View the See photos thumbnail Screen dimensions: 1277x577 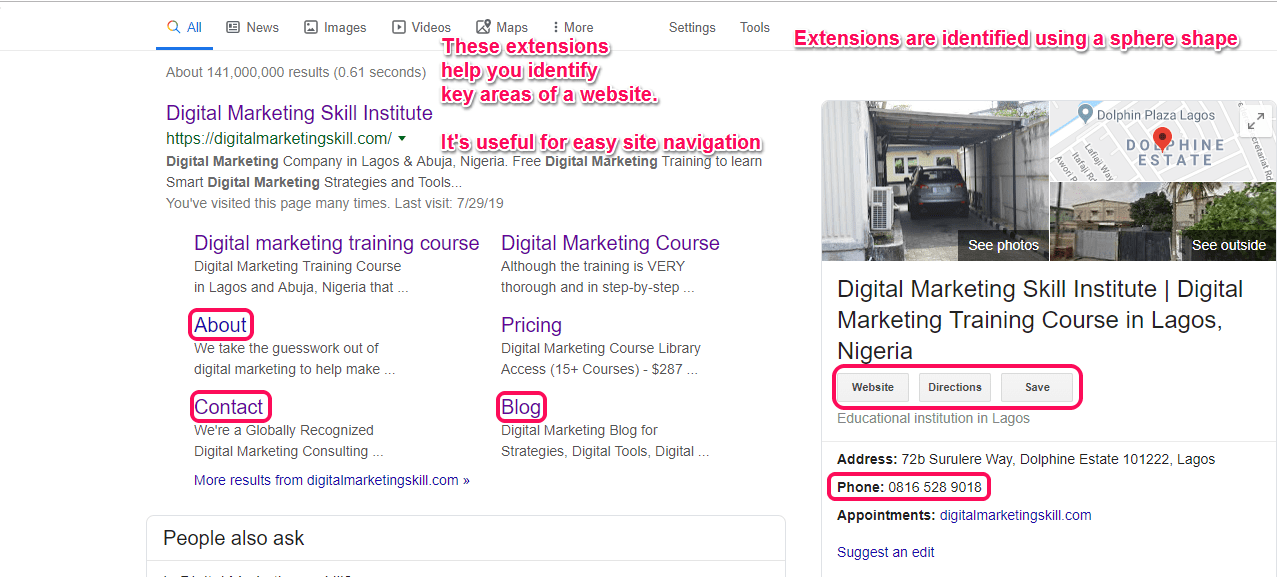coord(935,181)
